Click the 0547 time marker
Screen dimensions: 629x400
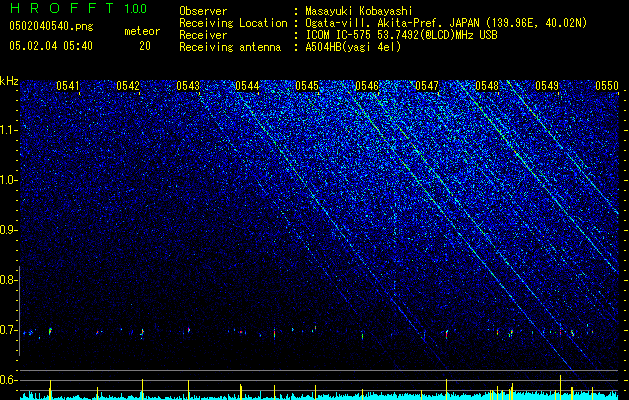tap(427, 86)
